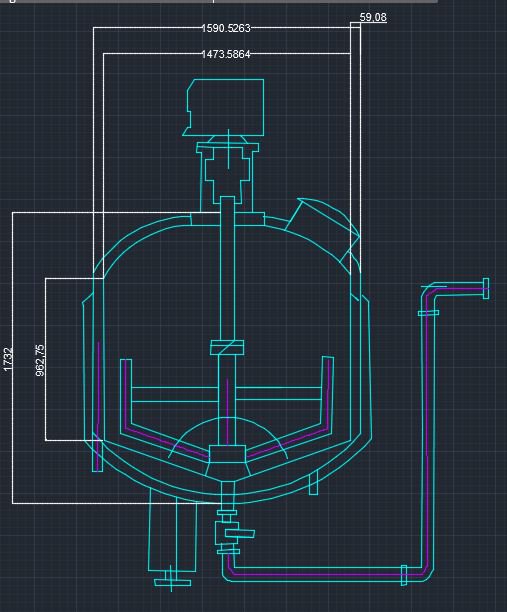Select the discharge valve below the vessel
Image resolution: width=507 pixels, height=612 pixels.
click(233, 533)
